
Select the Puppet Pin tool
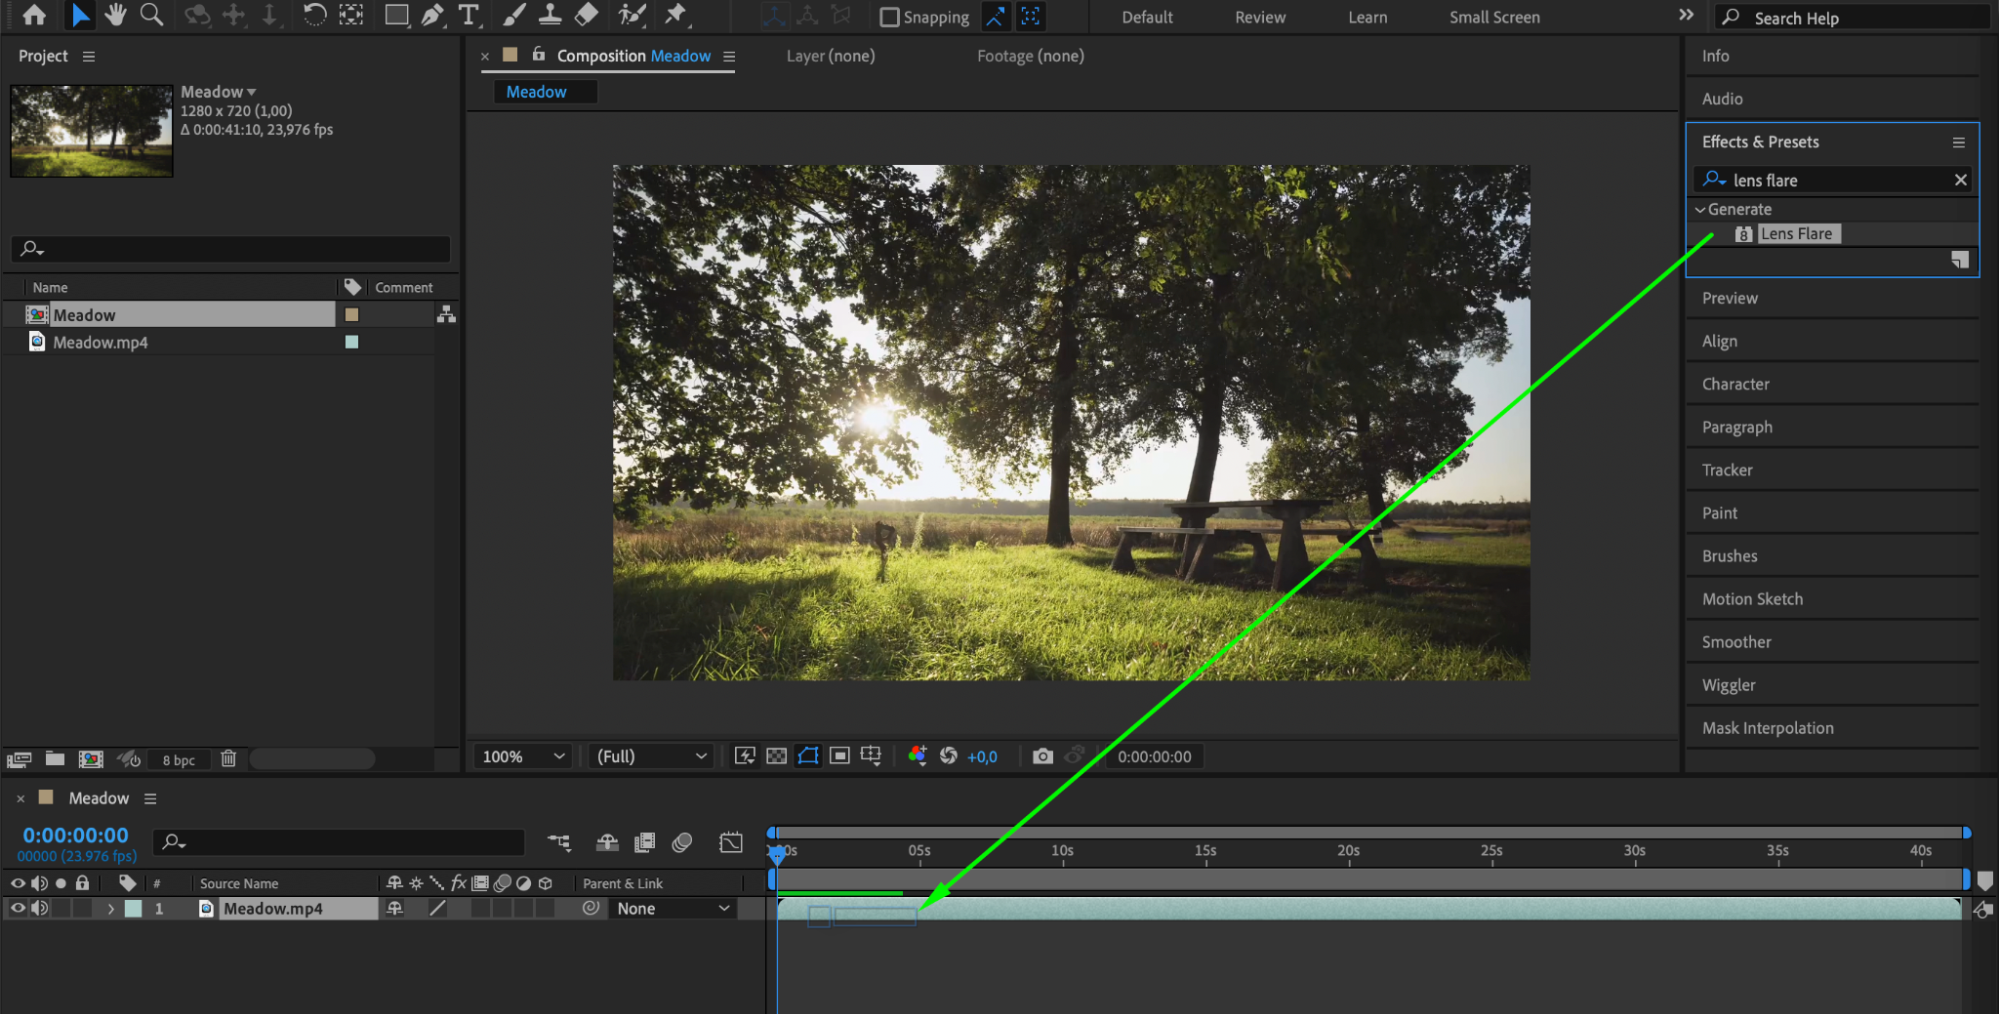coord(677,15)
